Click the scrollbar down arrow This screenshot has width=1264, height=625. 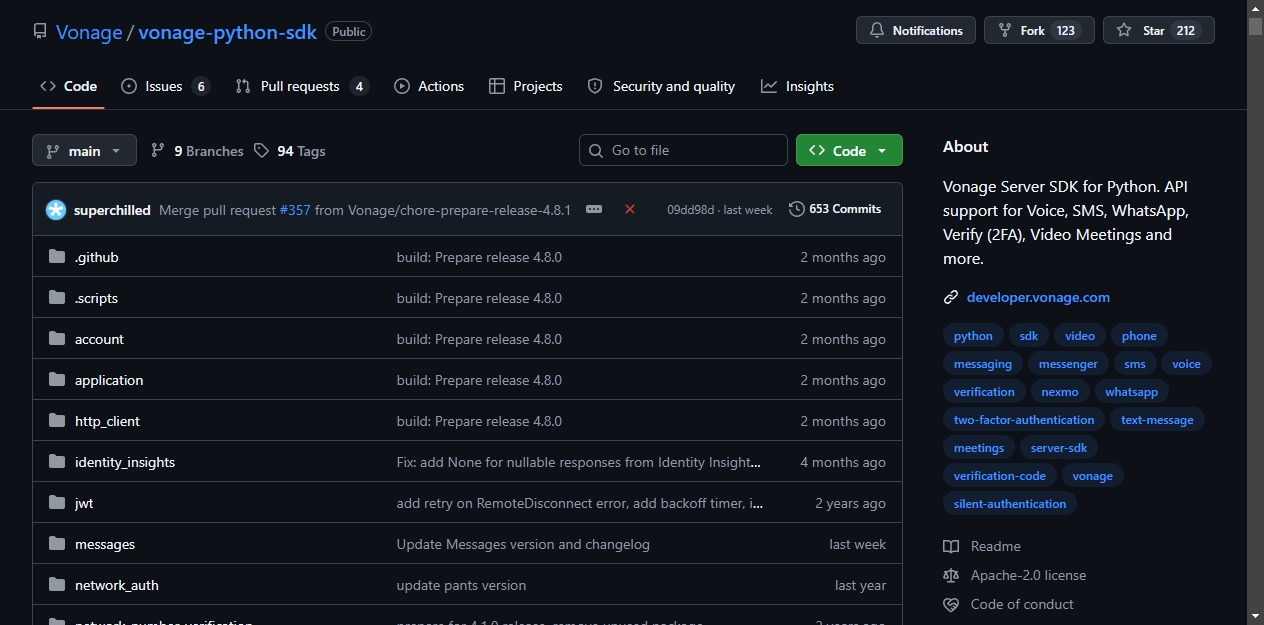point(1255,616)
